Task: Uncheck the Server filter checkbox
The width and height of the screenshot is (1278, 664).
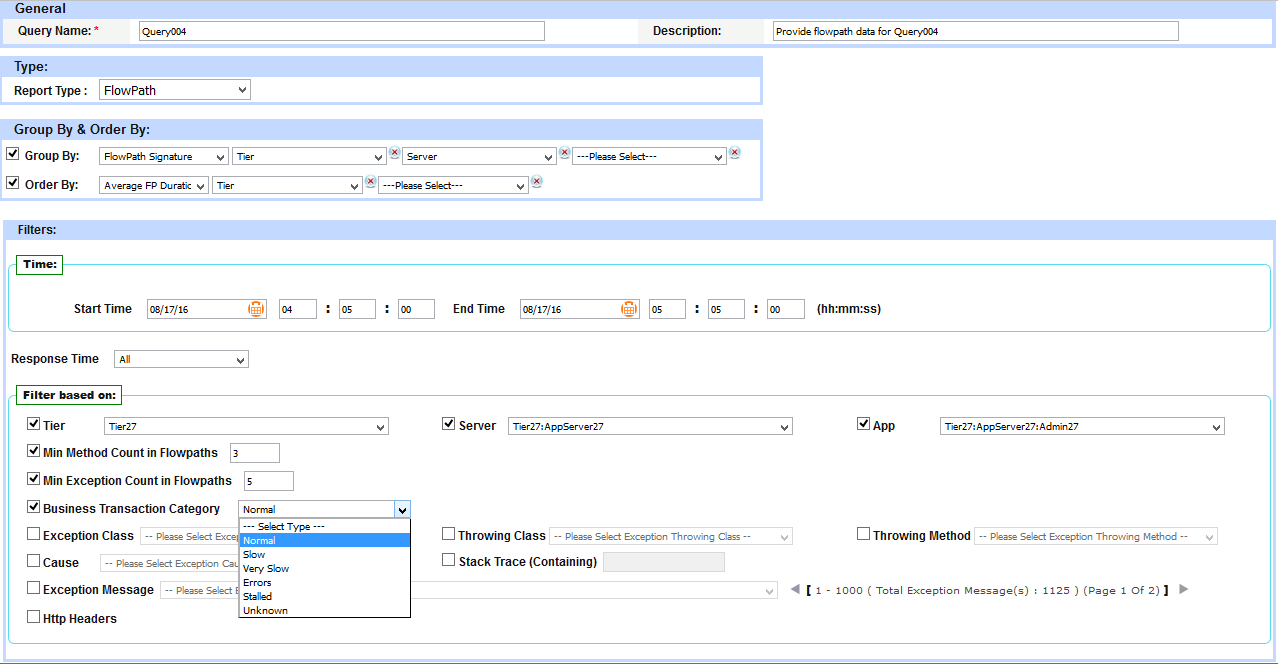Action: pyautogui.click(x=449, y=424)
